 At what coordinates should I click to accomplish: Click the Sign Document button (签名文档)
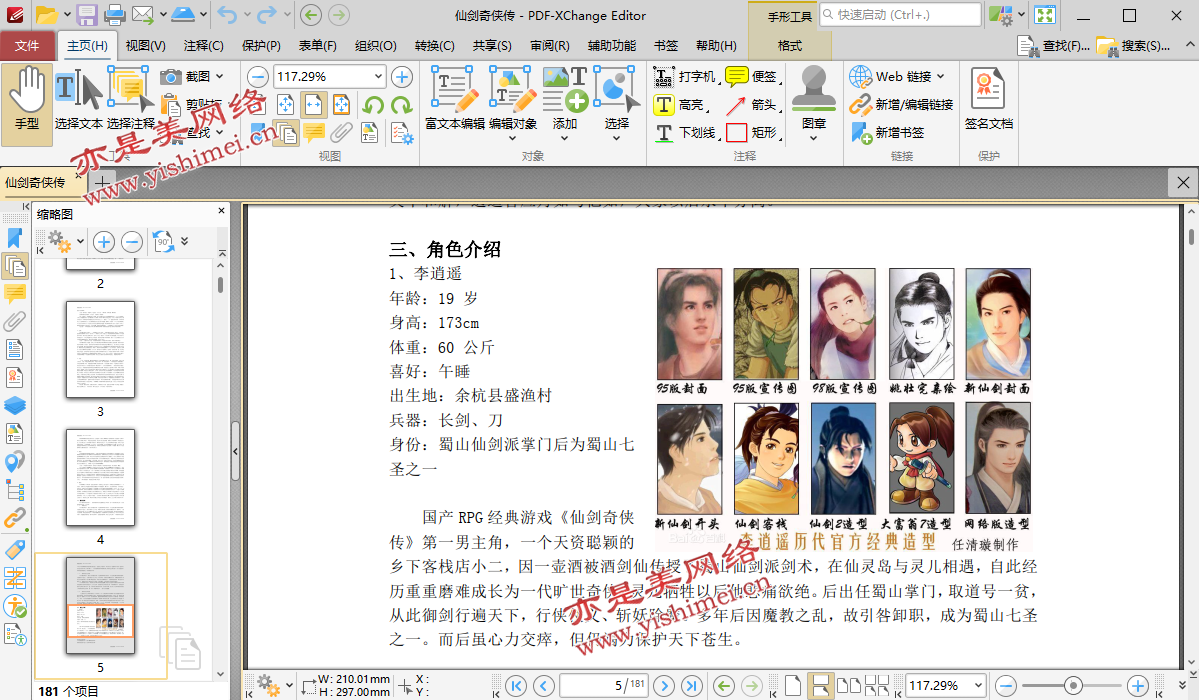[x=988, y=99]
